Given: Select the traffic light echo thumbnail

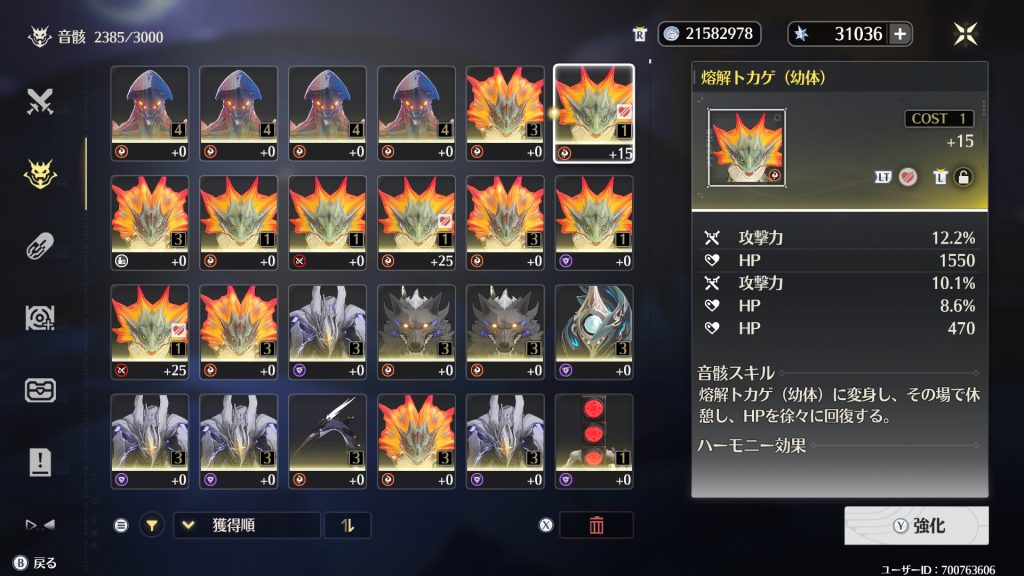Looking at the screenshot, I should [x=594, y=441].
